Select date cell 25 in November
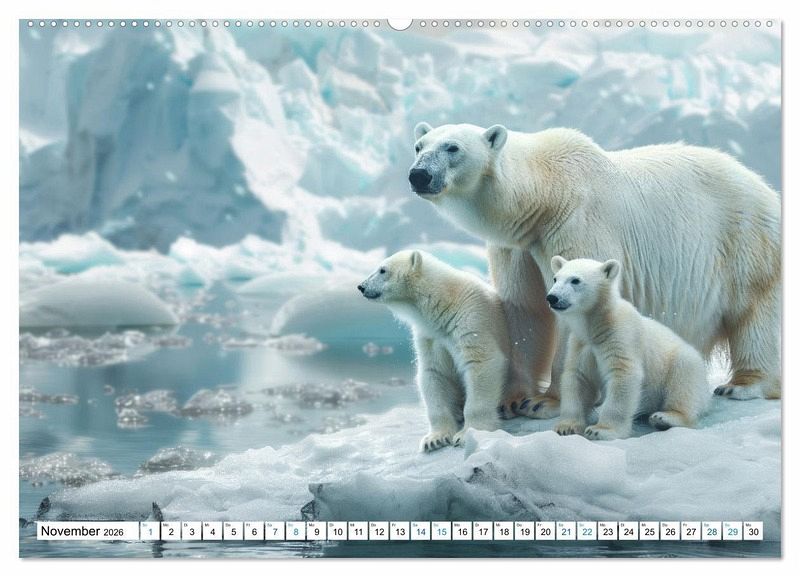This screenshot has width=800, height=577. coord(649,531)
